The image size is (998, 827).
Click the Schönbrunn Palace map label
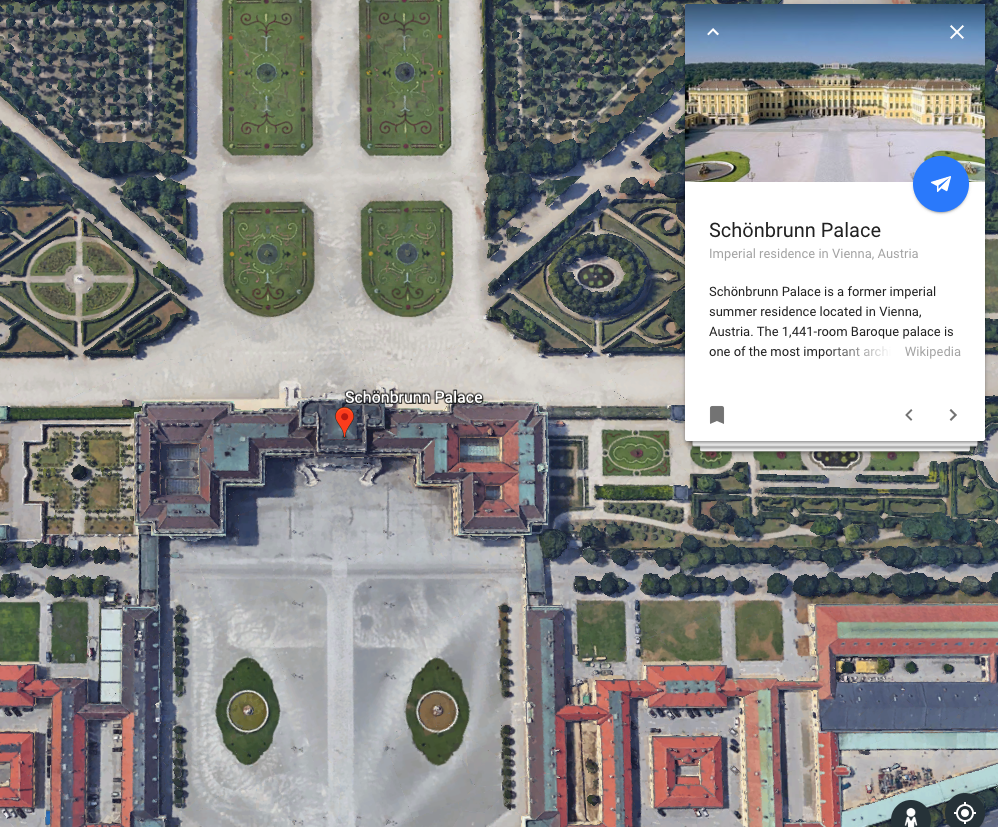[414, 397]
